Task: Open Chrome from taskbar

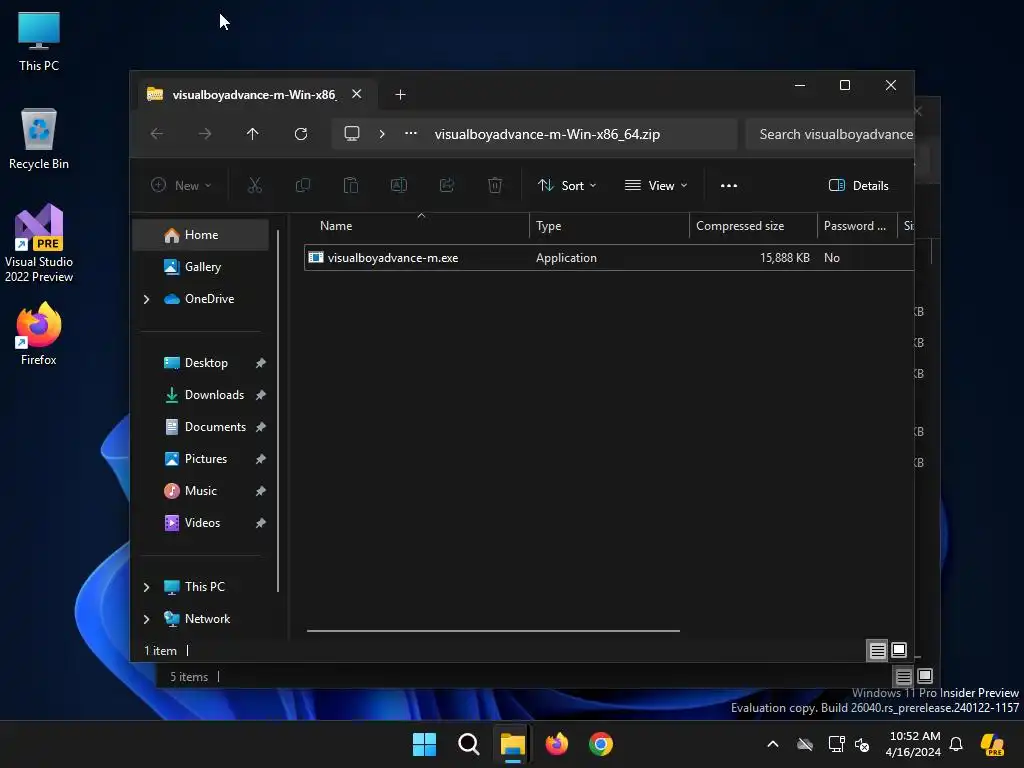Action: tap(601, 744)
